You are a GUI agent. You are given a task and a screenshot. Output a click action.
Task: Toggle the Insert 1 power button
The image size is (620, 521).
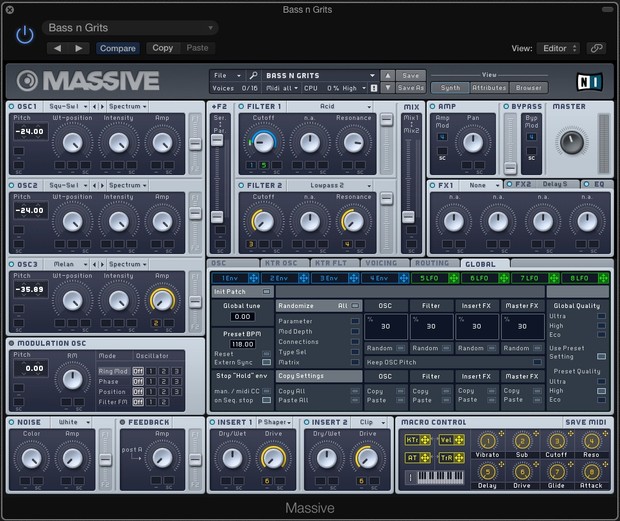pos(212,422)
